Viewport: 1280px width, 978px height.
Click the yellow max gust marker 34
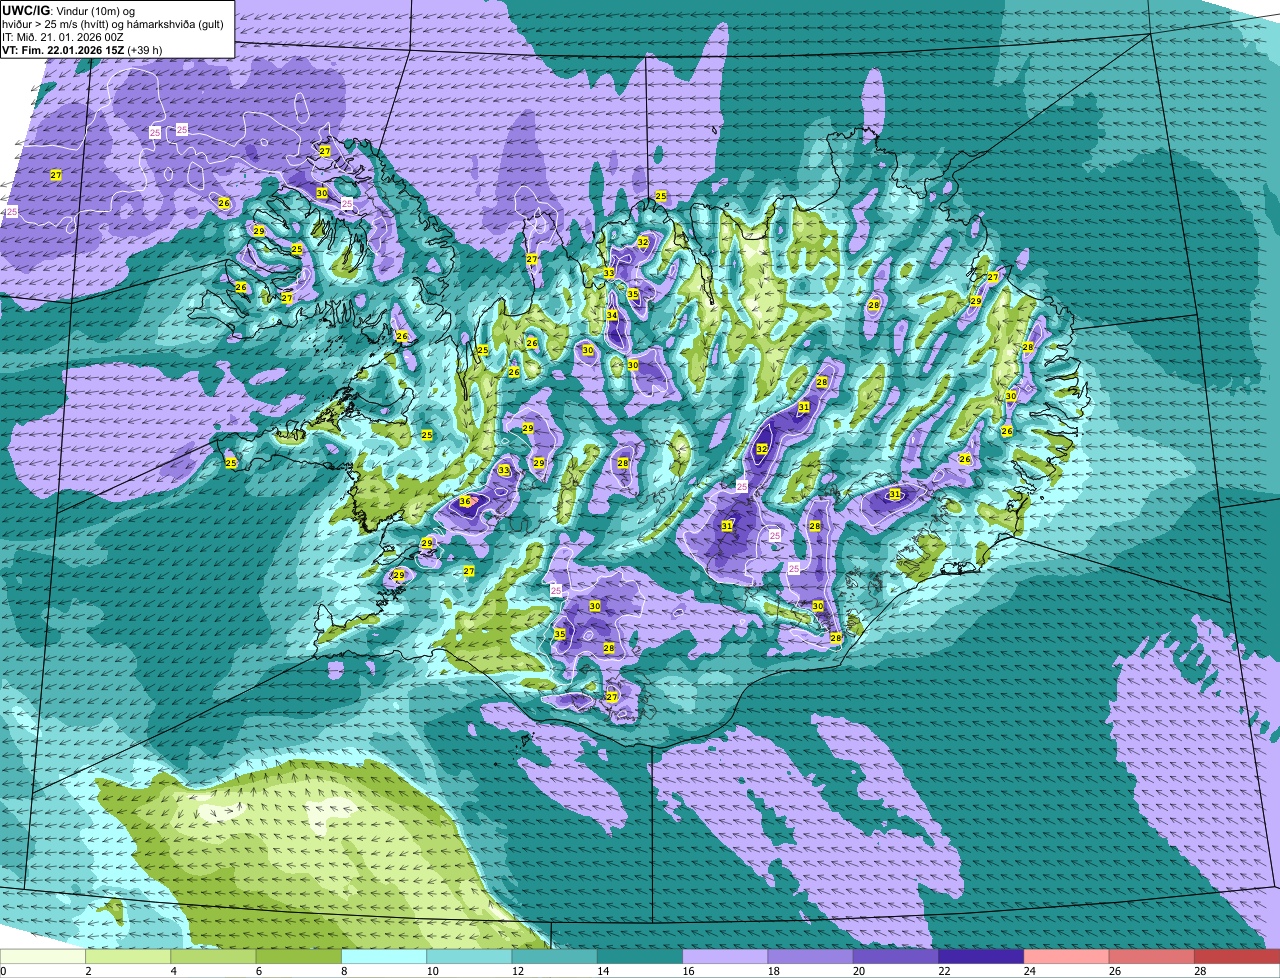tap(611, 315)
